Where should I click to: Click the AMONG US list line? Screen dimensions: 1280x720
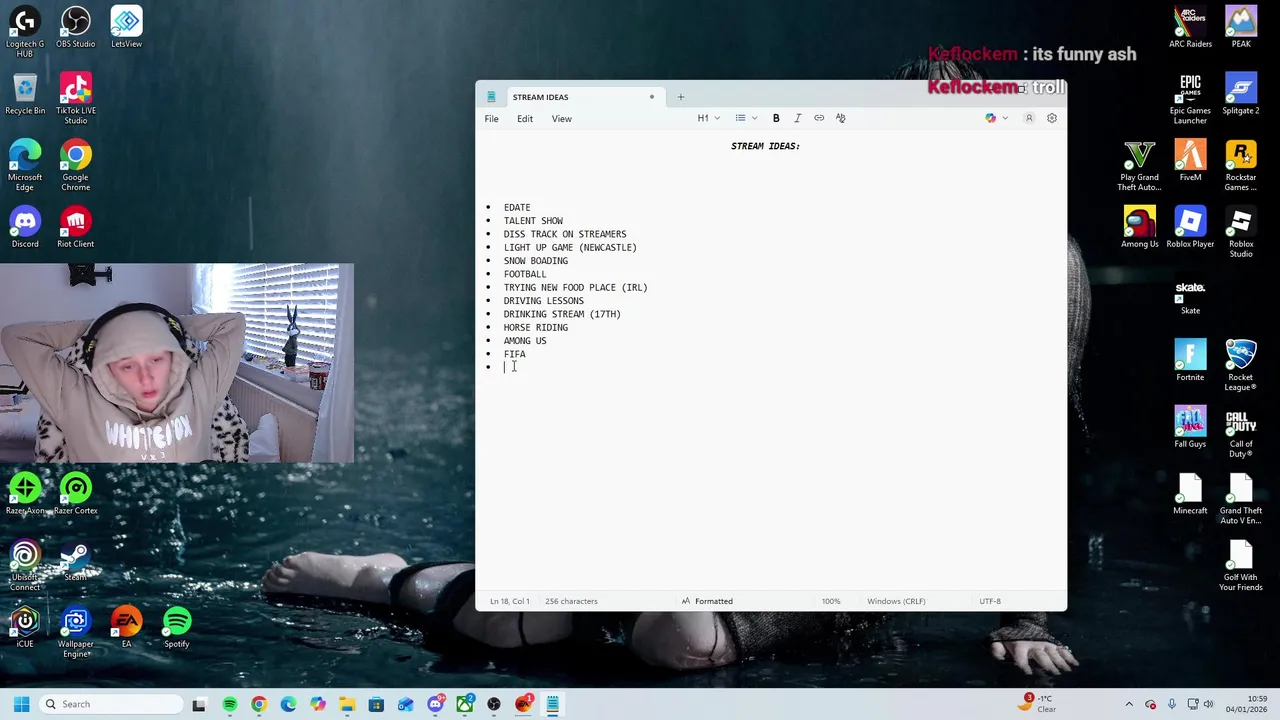[x=525, y=341]
